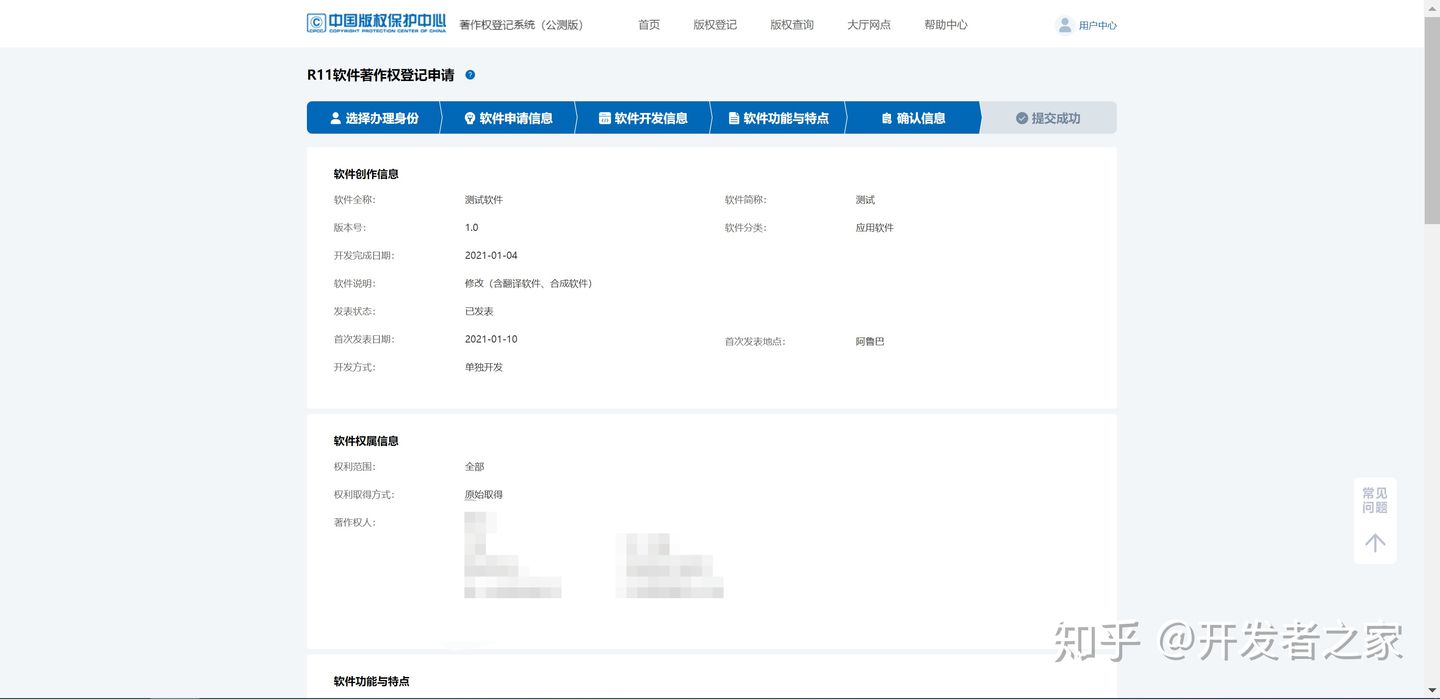Click the checkmark icon in 提交成功 step
Viewport: 1440px width, 699px height.
(x=1022, y=118)
